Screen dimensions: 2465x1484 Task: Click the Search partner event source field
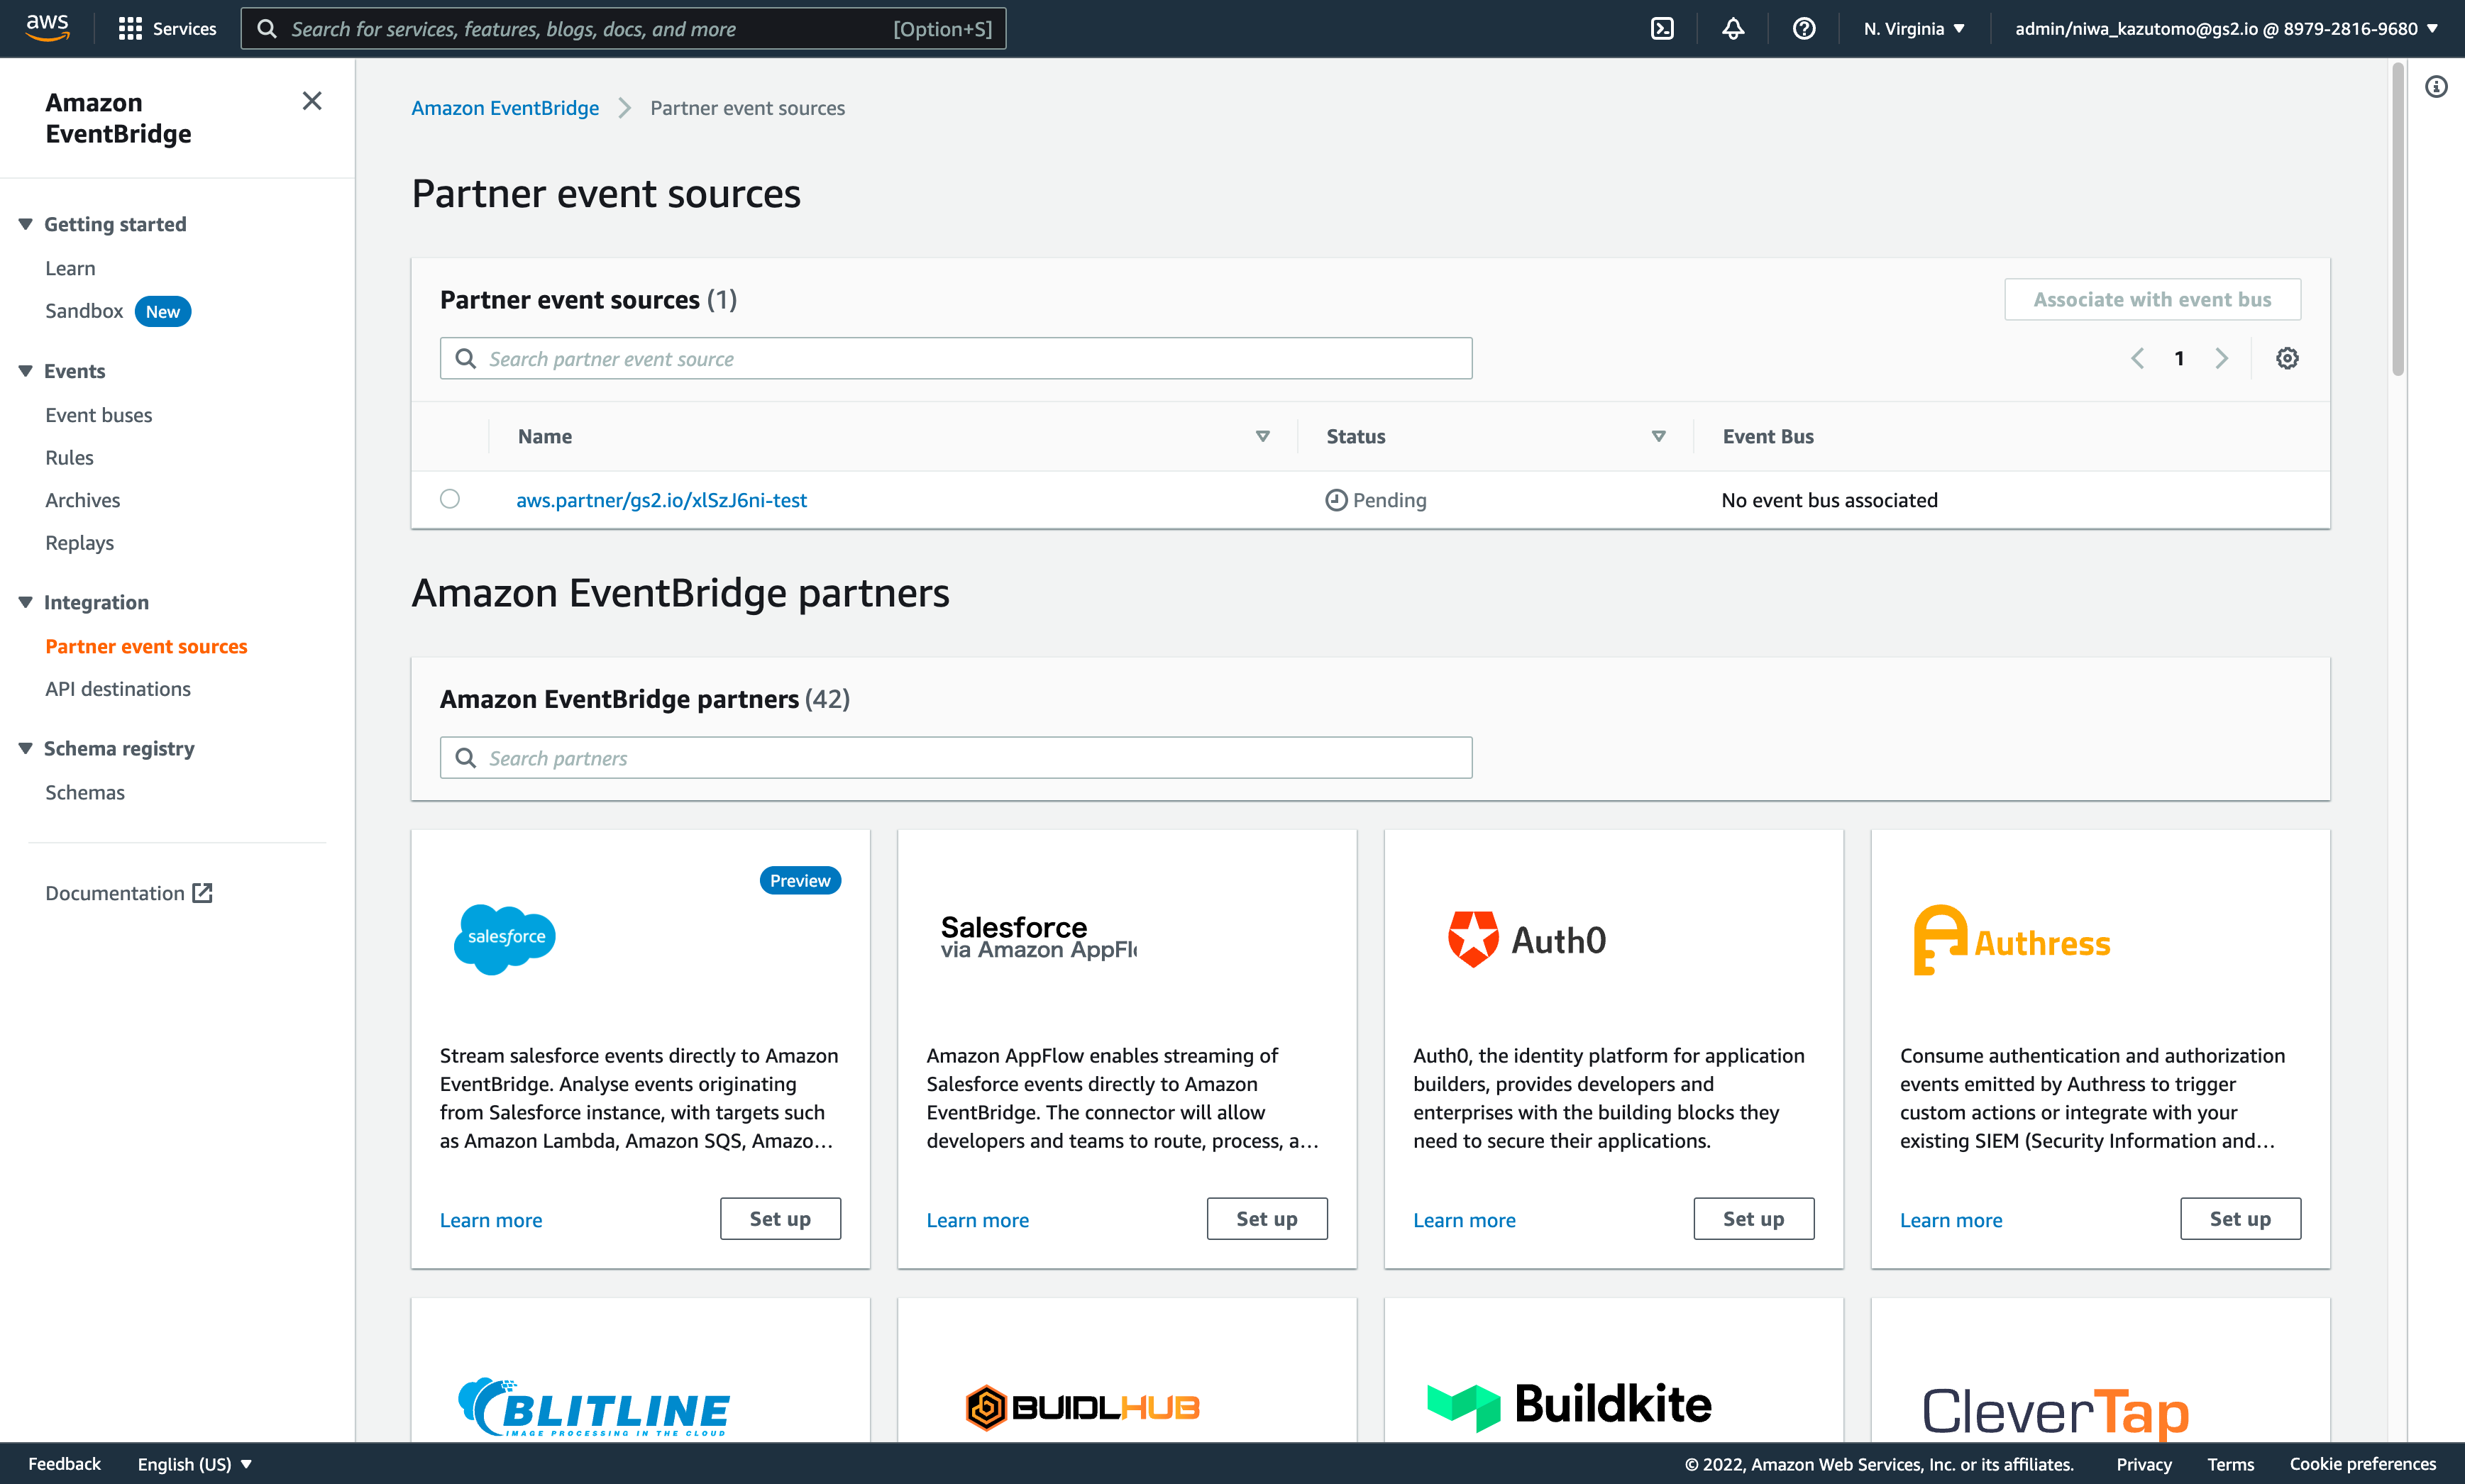(x=956, y=358)
